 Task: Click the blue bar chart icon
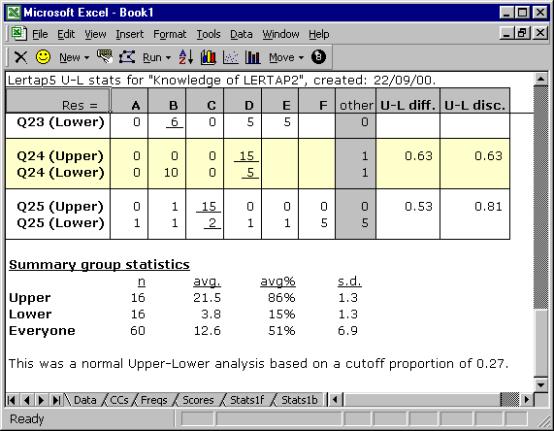pyautogui.click(x=253, y=57)
